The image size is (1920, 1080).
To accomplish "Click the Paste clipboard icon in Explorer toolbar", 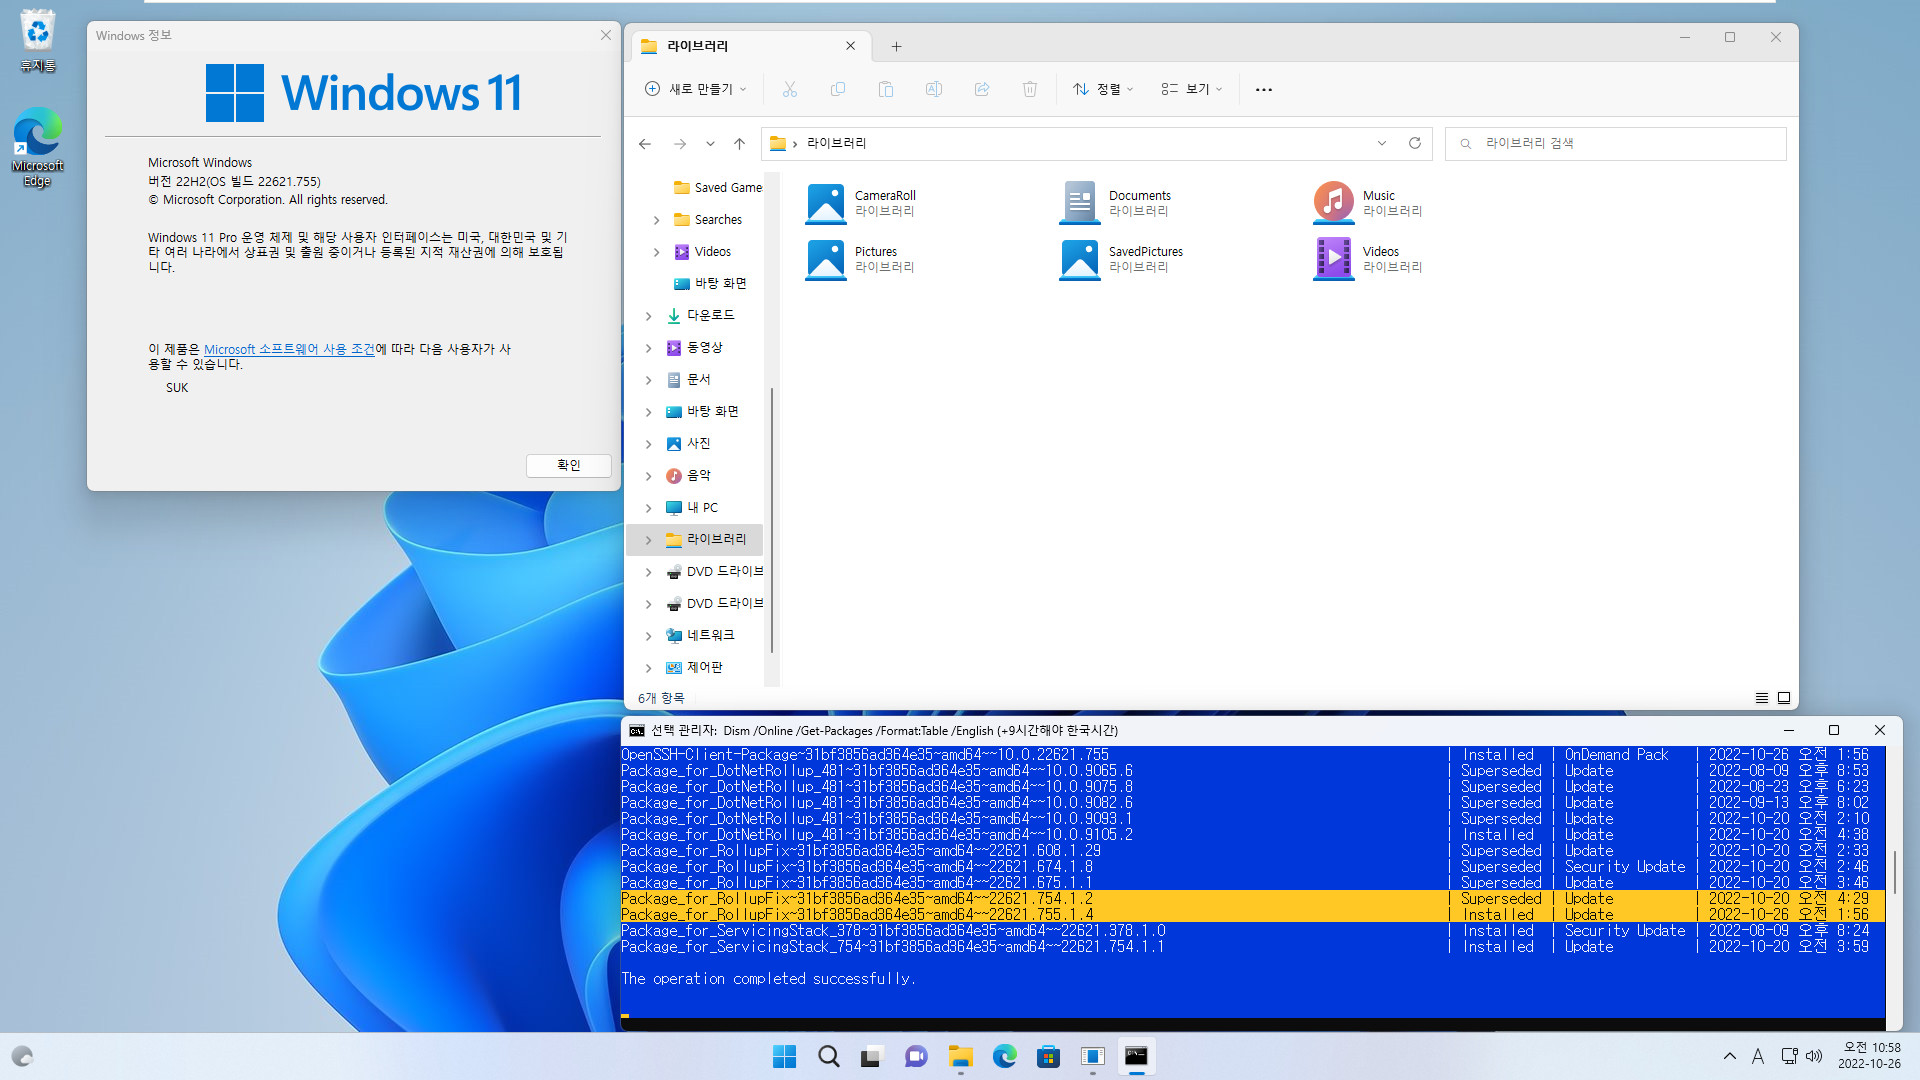I will [x=886, y=89].
